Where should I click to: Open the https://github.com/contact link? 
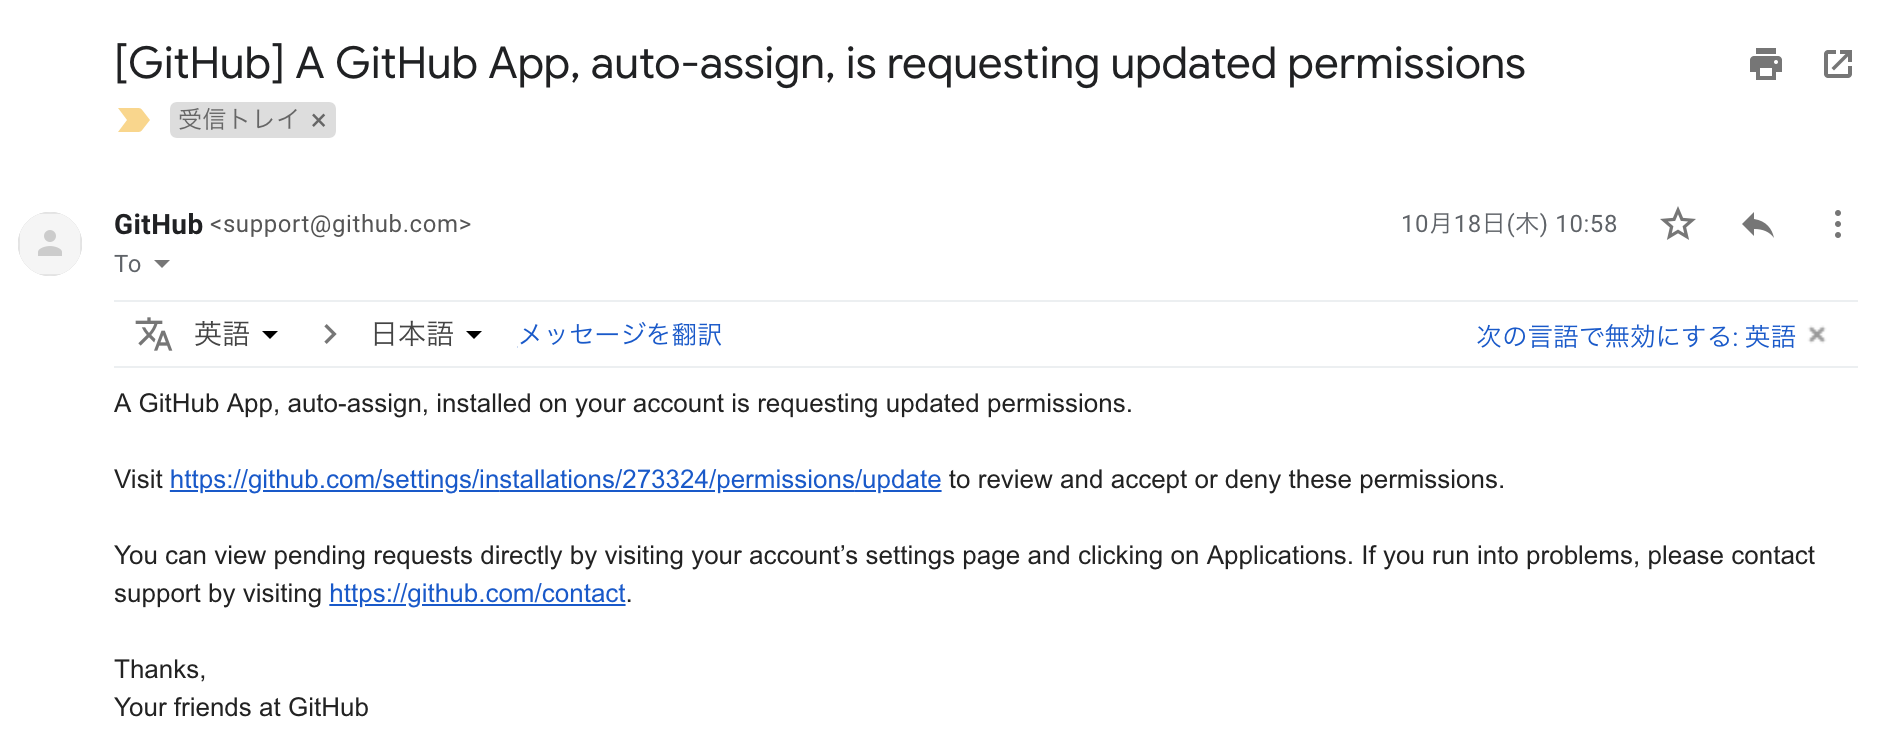pos(477,594)
